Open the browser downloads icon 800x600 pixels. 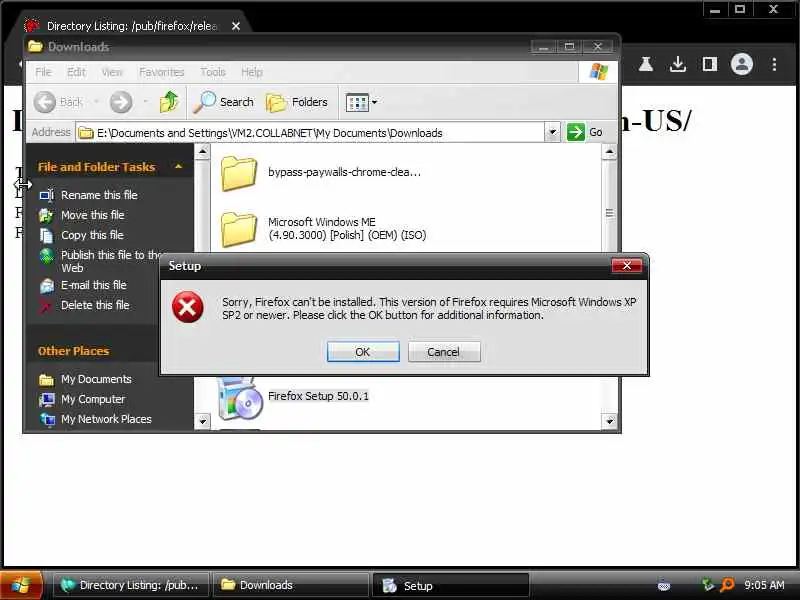coord(678,64)
